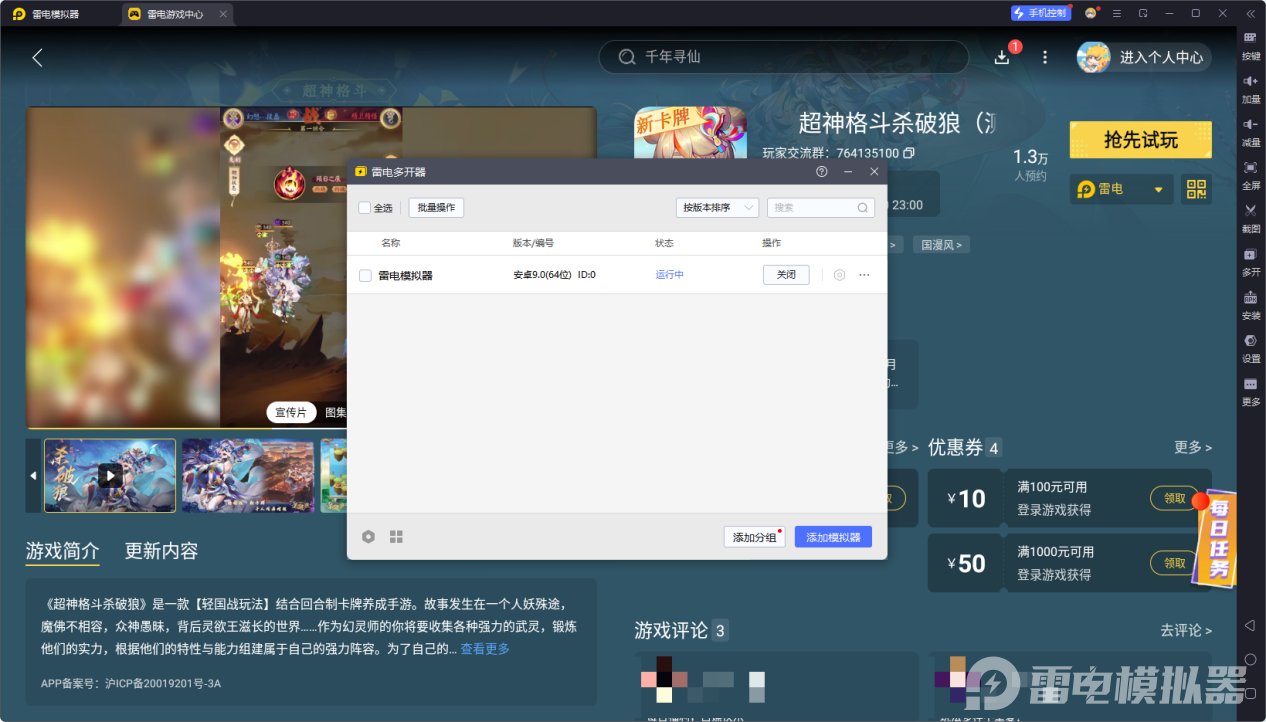Screen dimensions: 1266x722
Task: Copy the player group number 764135100
Action: [909, 153]
